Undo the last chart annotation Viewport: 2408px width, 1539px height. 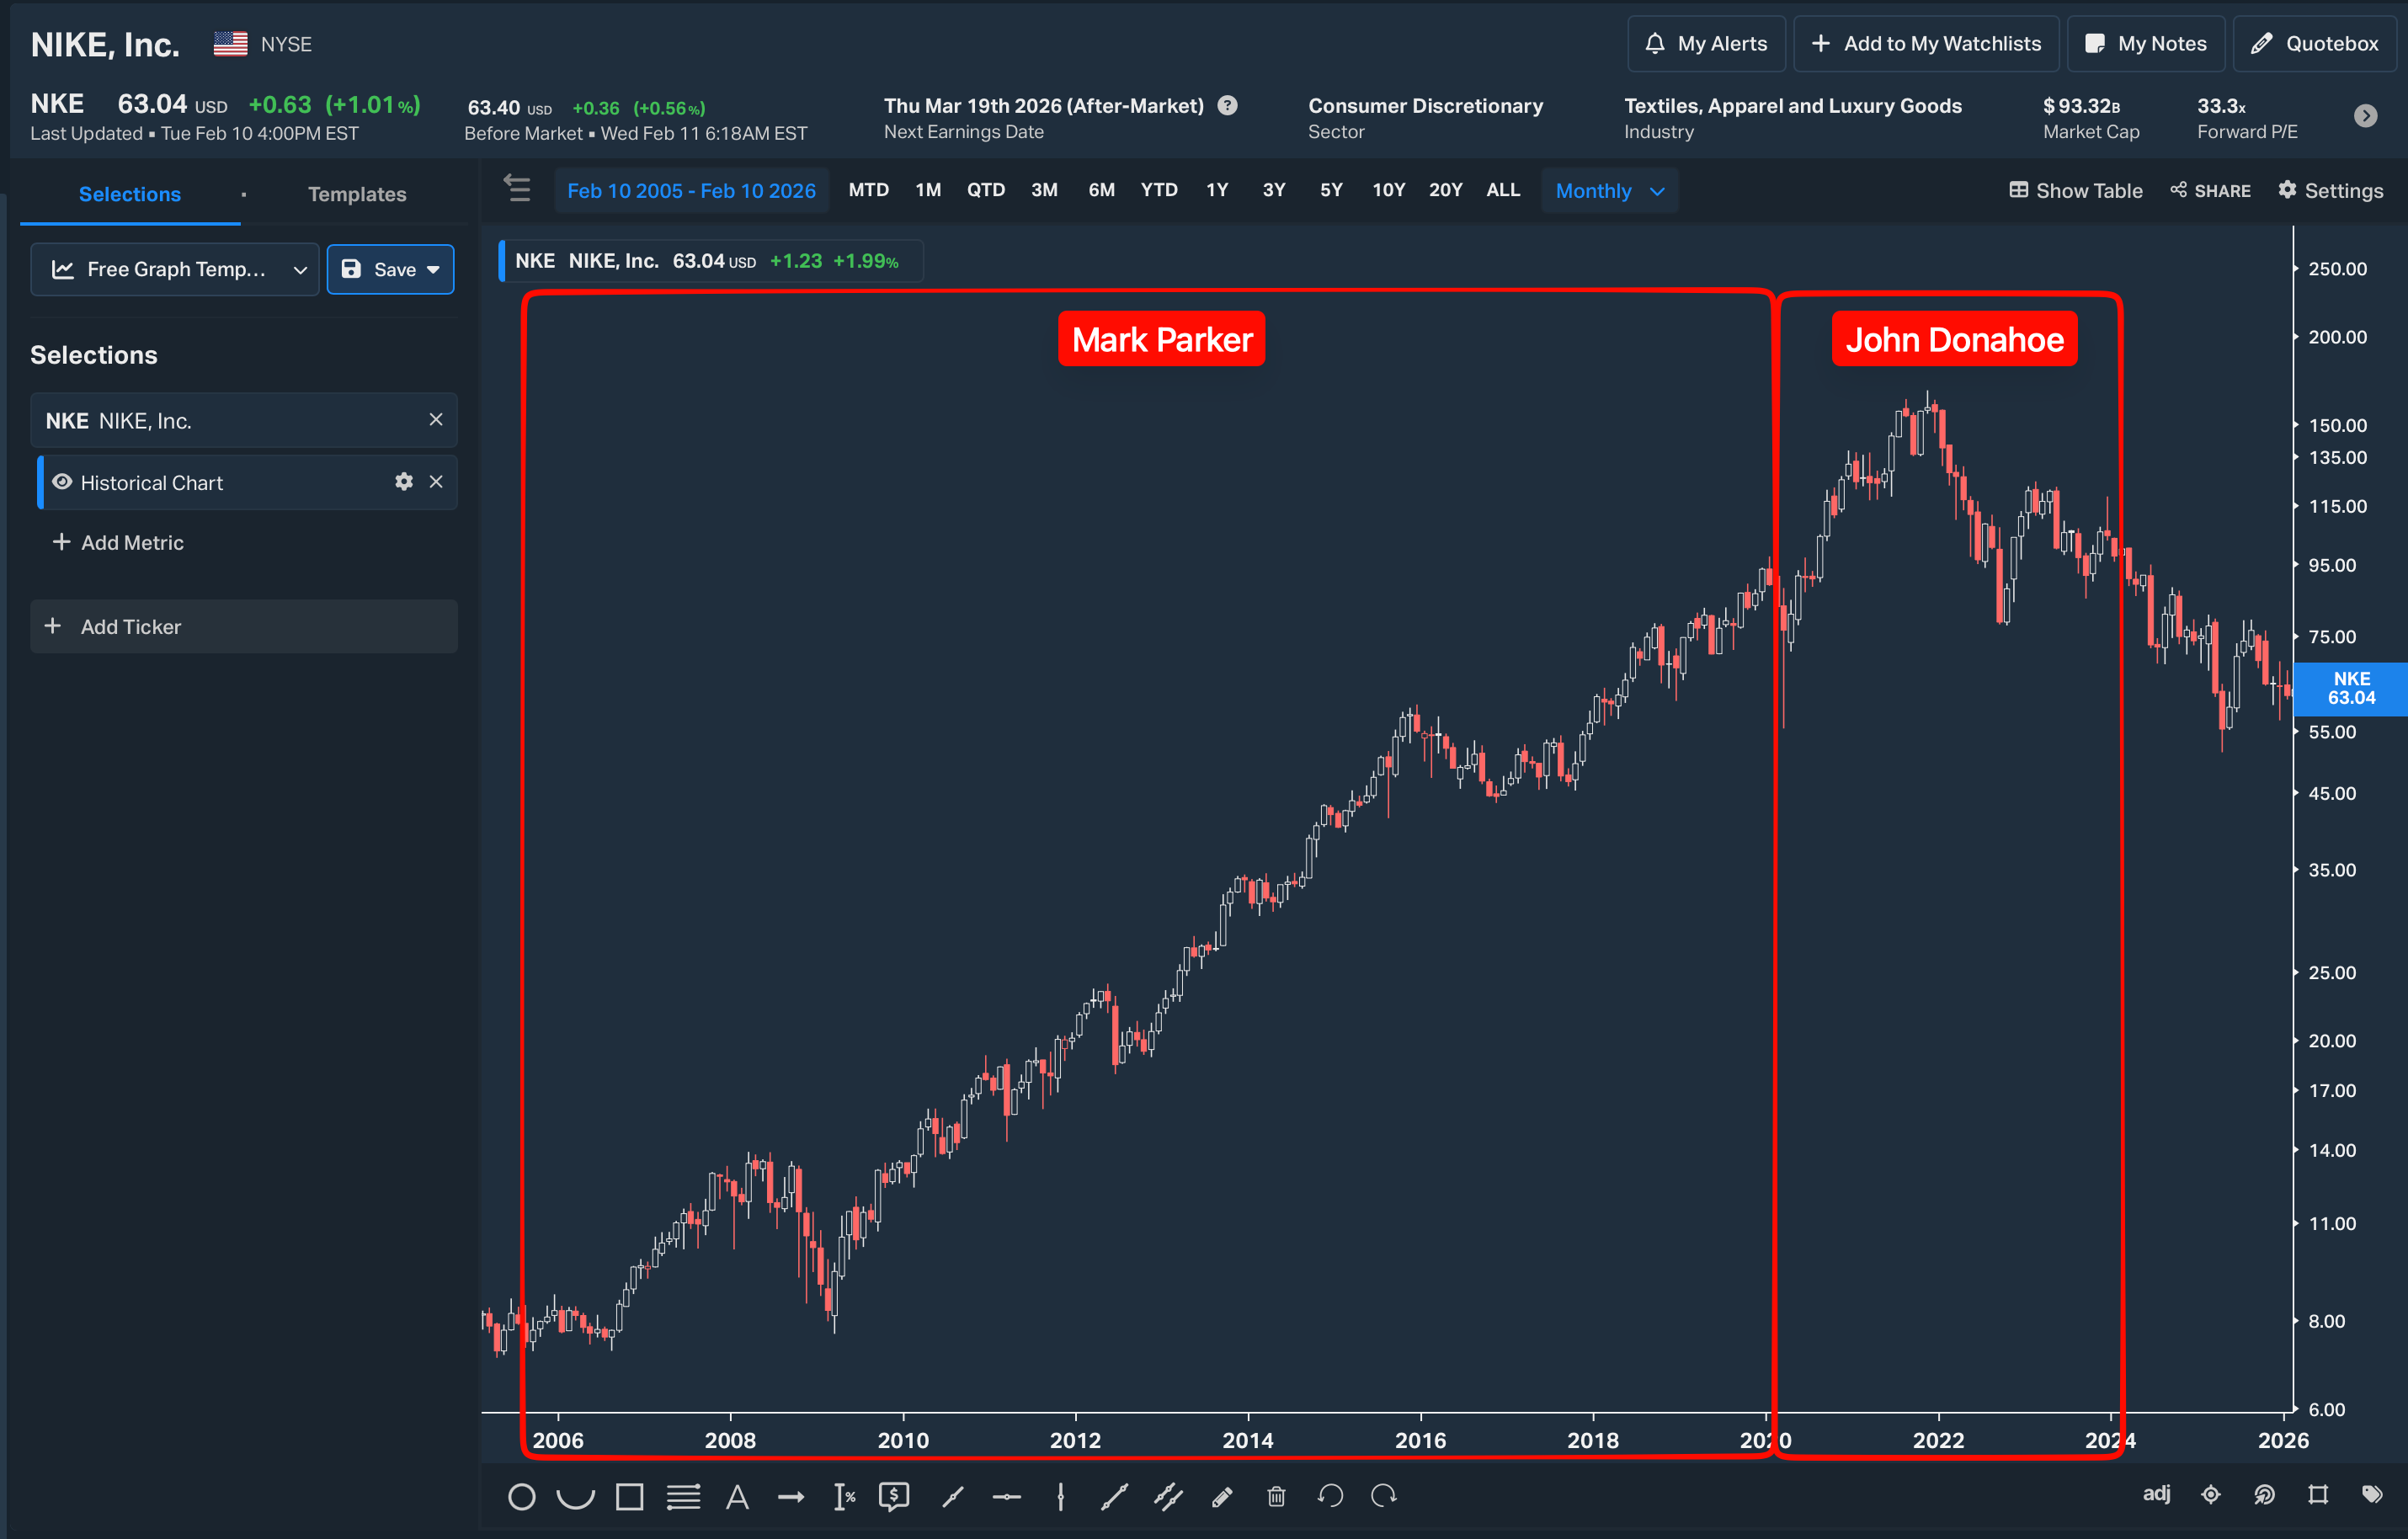pyautogui.click(x=1331, y=1496)
